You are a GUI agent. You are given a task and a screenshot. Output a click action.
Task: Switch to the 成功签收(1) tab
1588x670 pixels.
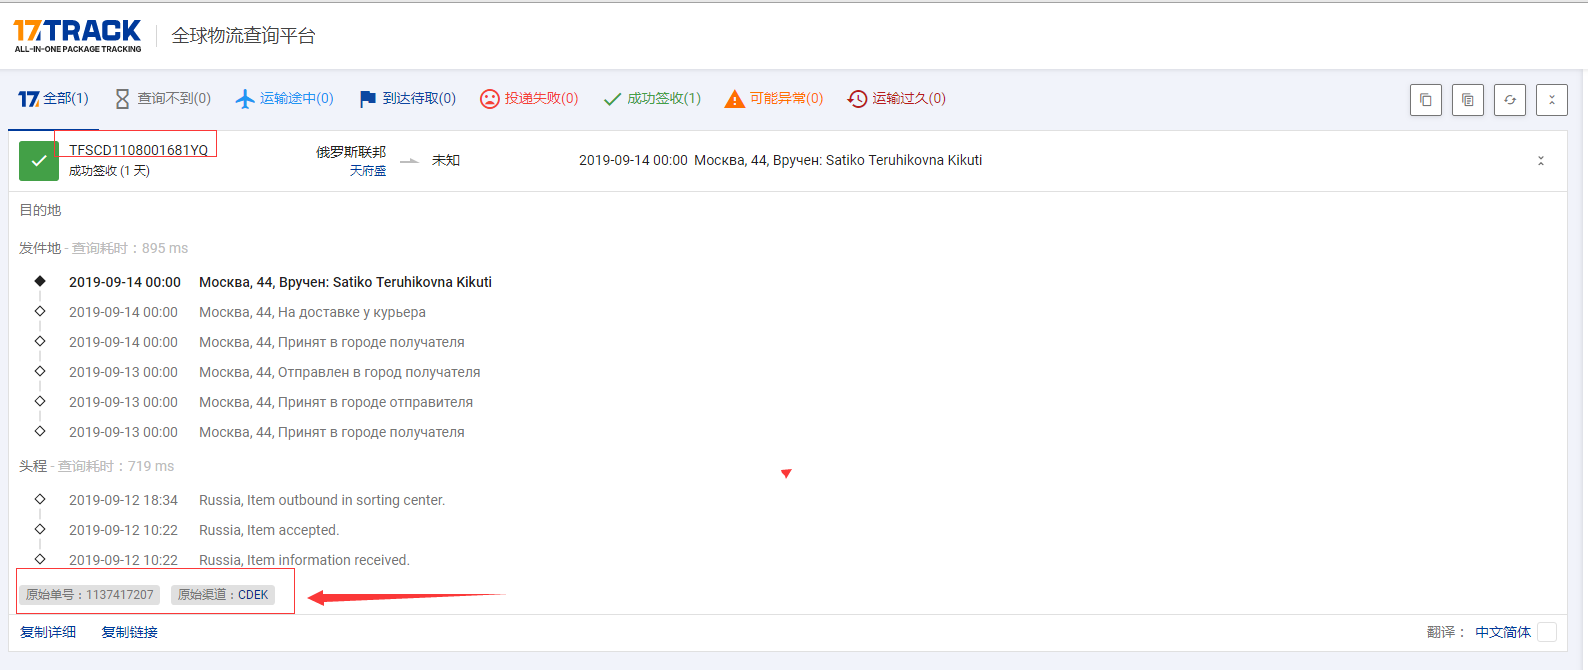click(x=652, y=98)
